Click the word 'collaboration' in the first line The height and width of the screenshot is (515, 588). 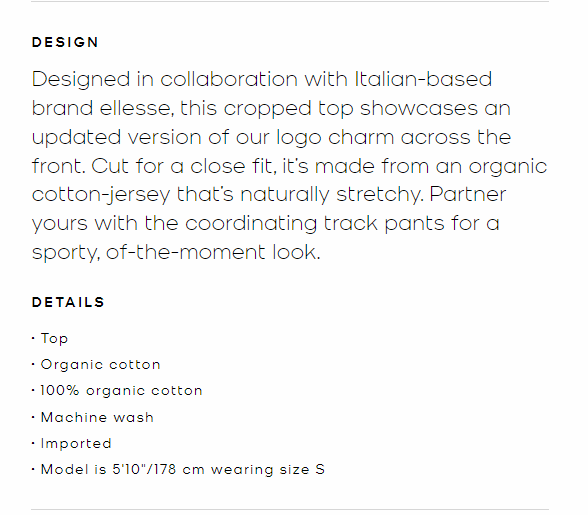[x=229, y=79]
